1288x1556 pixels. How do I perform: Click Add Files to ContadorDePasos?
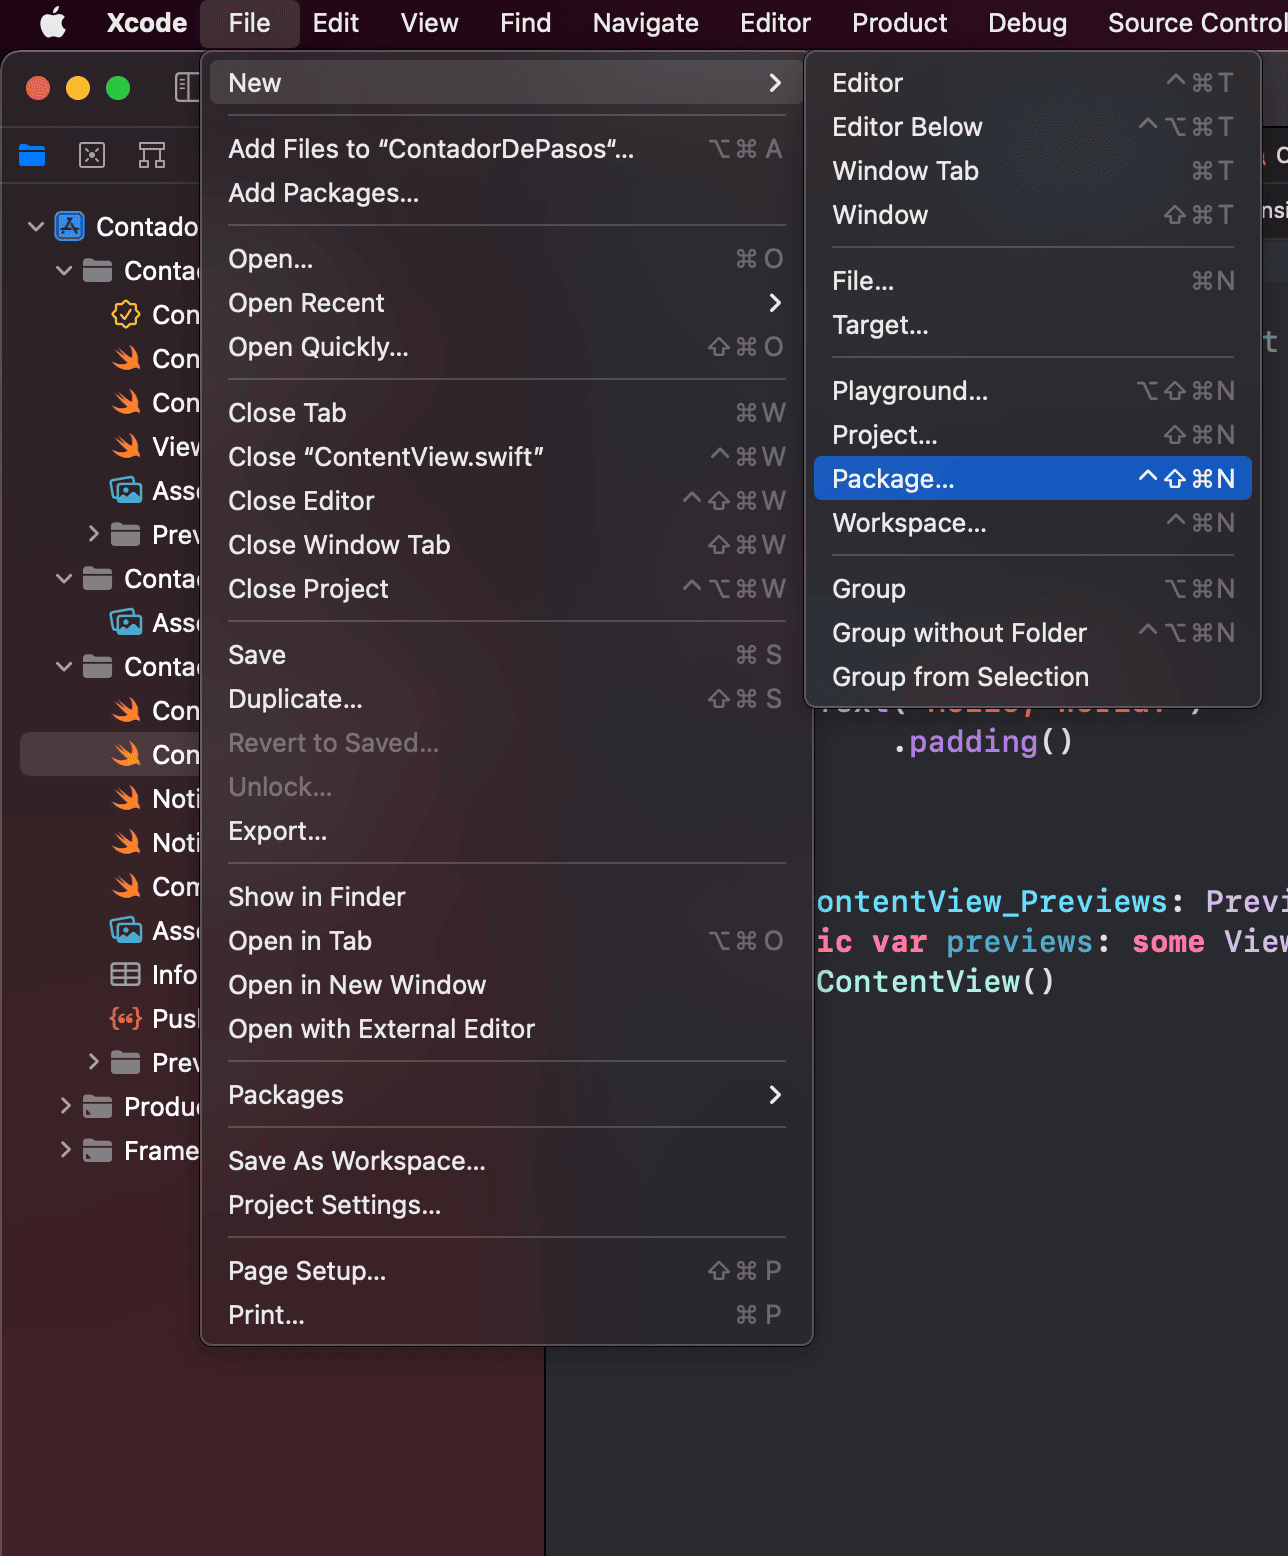pyautogui.click(x=506, y=149)
